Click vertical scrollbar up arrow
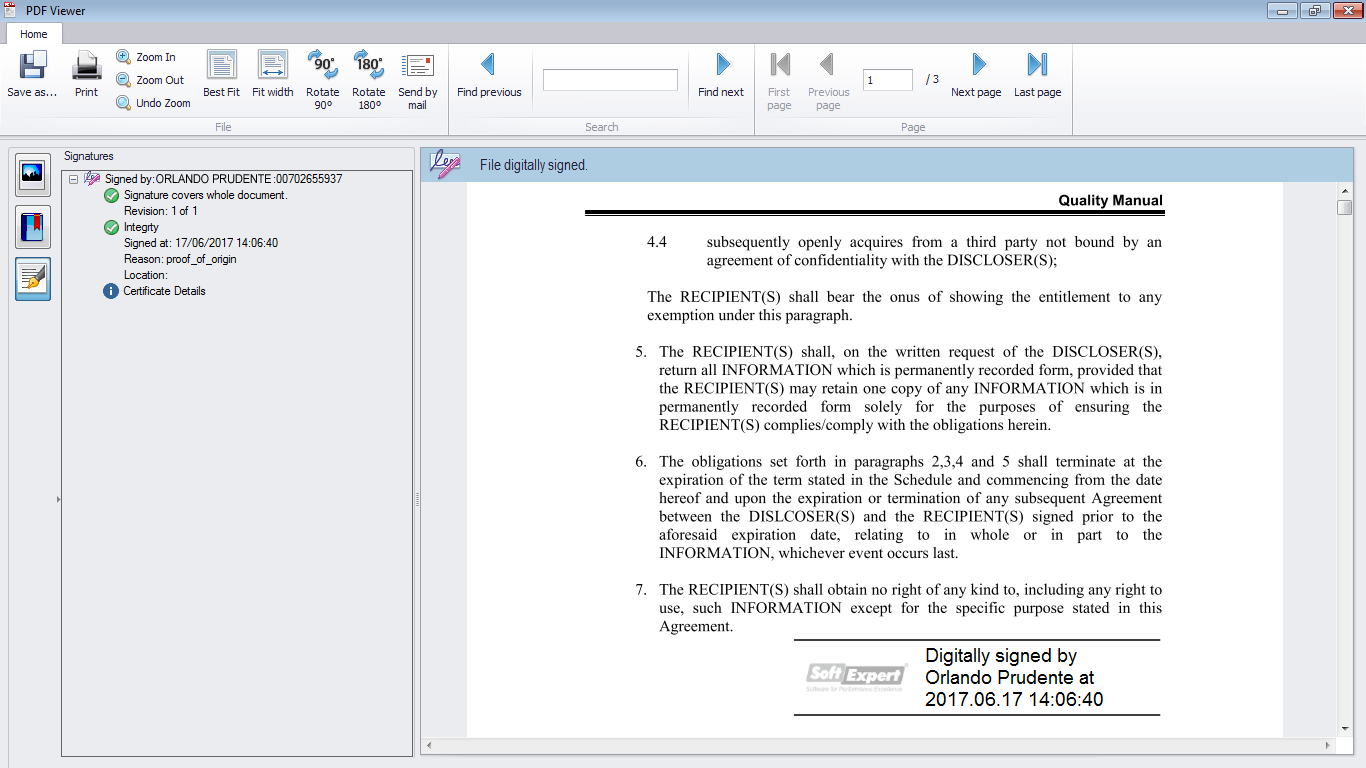 1344,190
